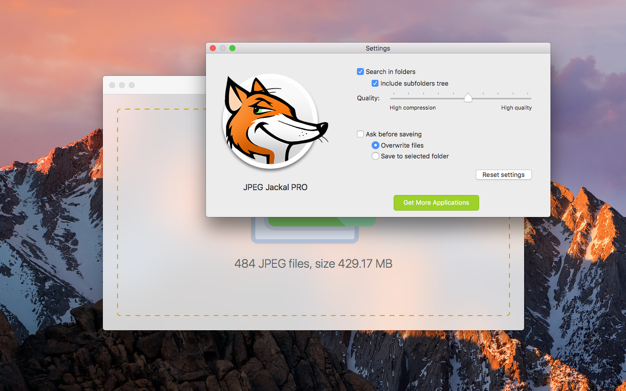Image resolution: width=626 pixels, height=391 pixels.
Task: Enable Ask before saveing checkbox
Action: (360, 134)
